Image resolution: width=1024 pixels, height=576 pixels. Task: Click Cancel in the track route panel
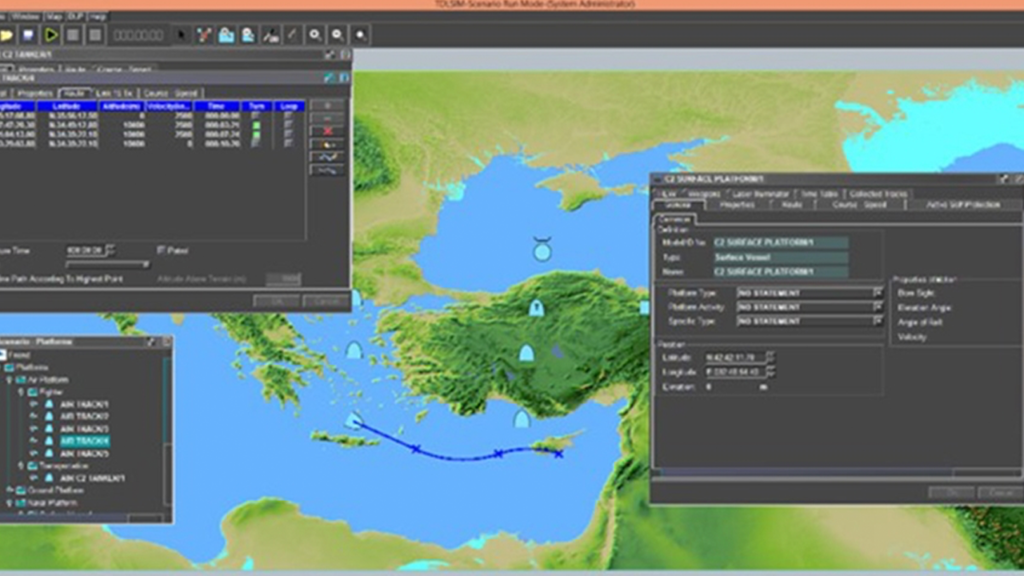pos(326,301)
